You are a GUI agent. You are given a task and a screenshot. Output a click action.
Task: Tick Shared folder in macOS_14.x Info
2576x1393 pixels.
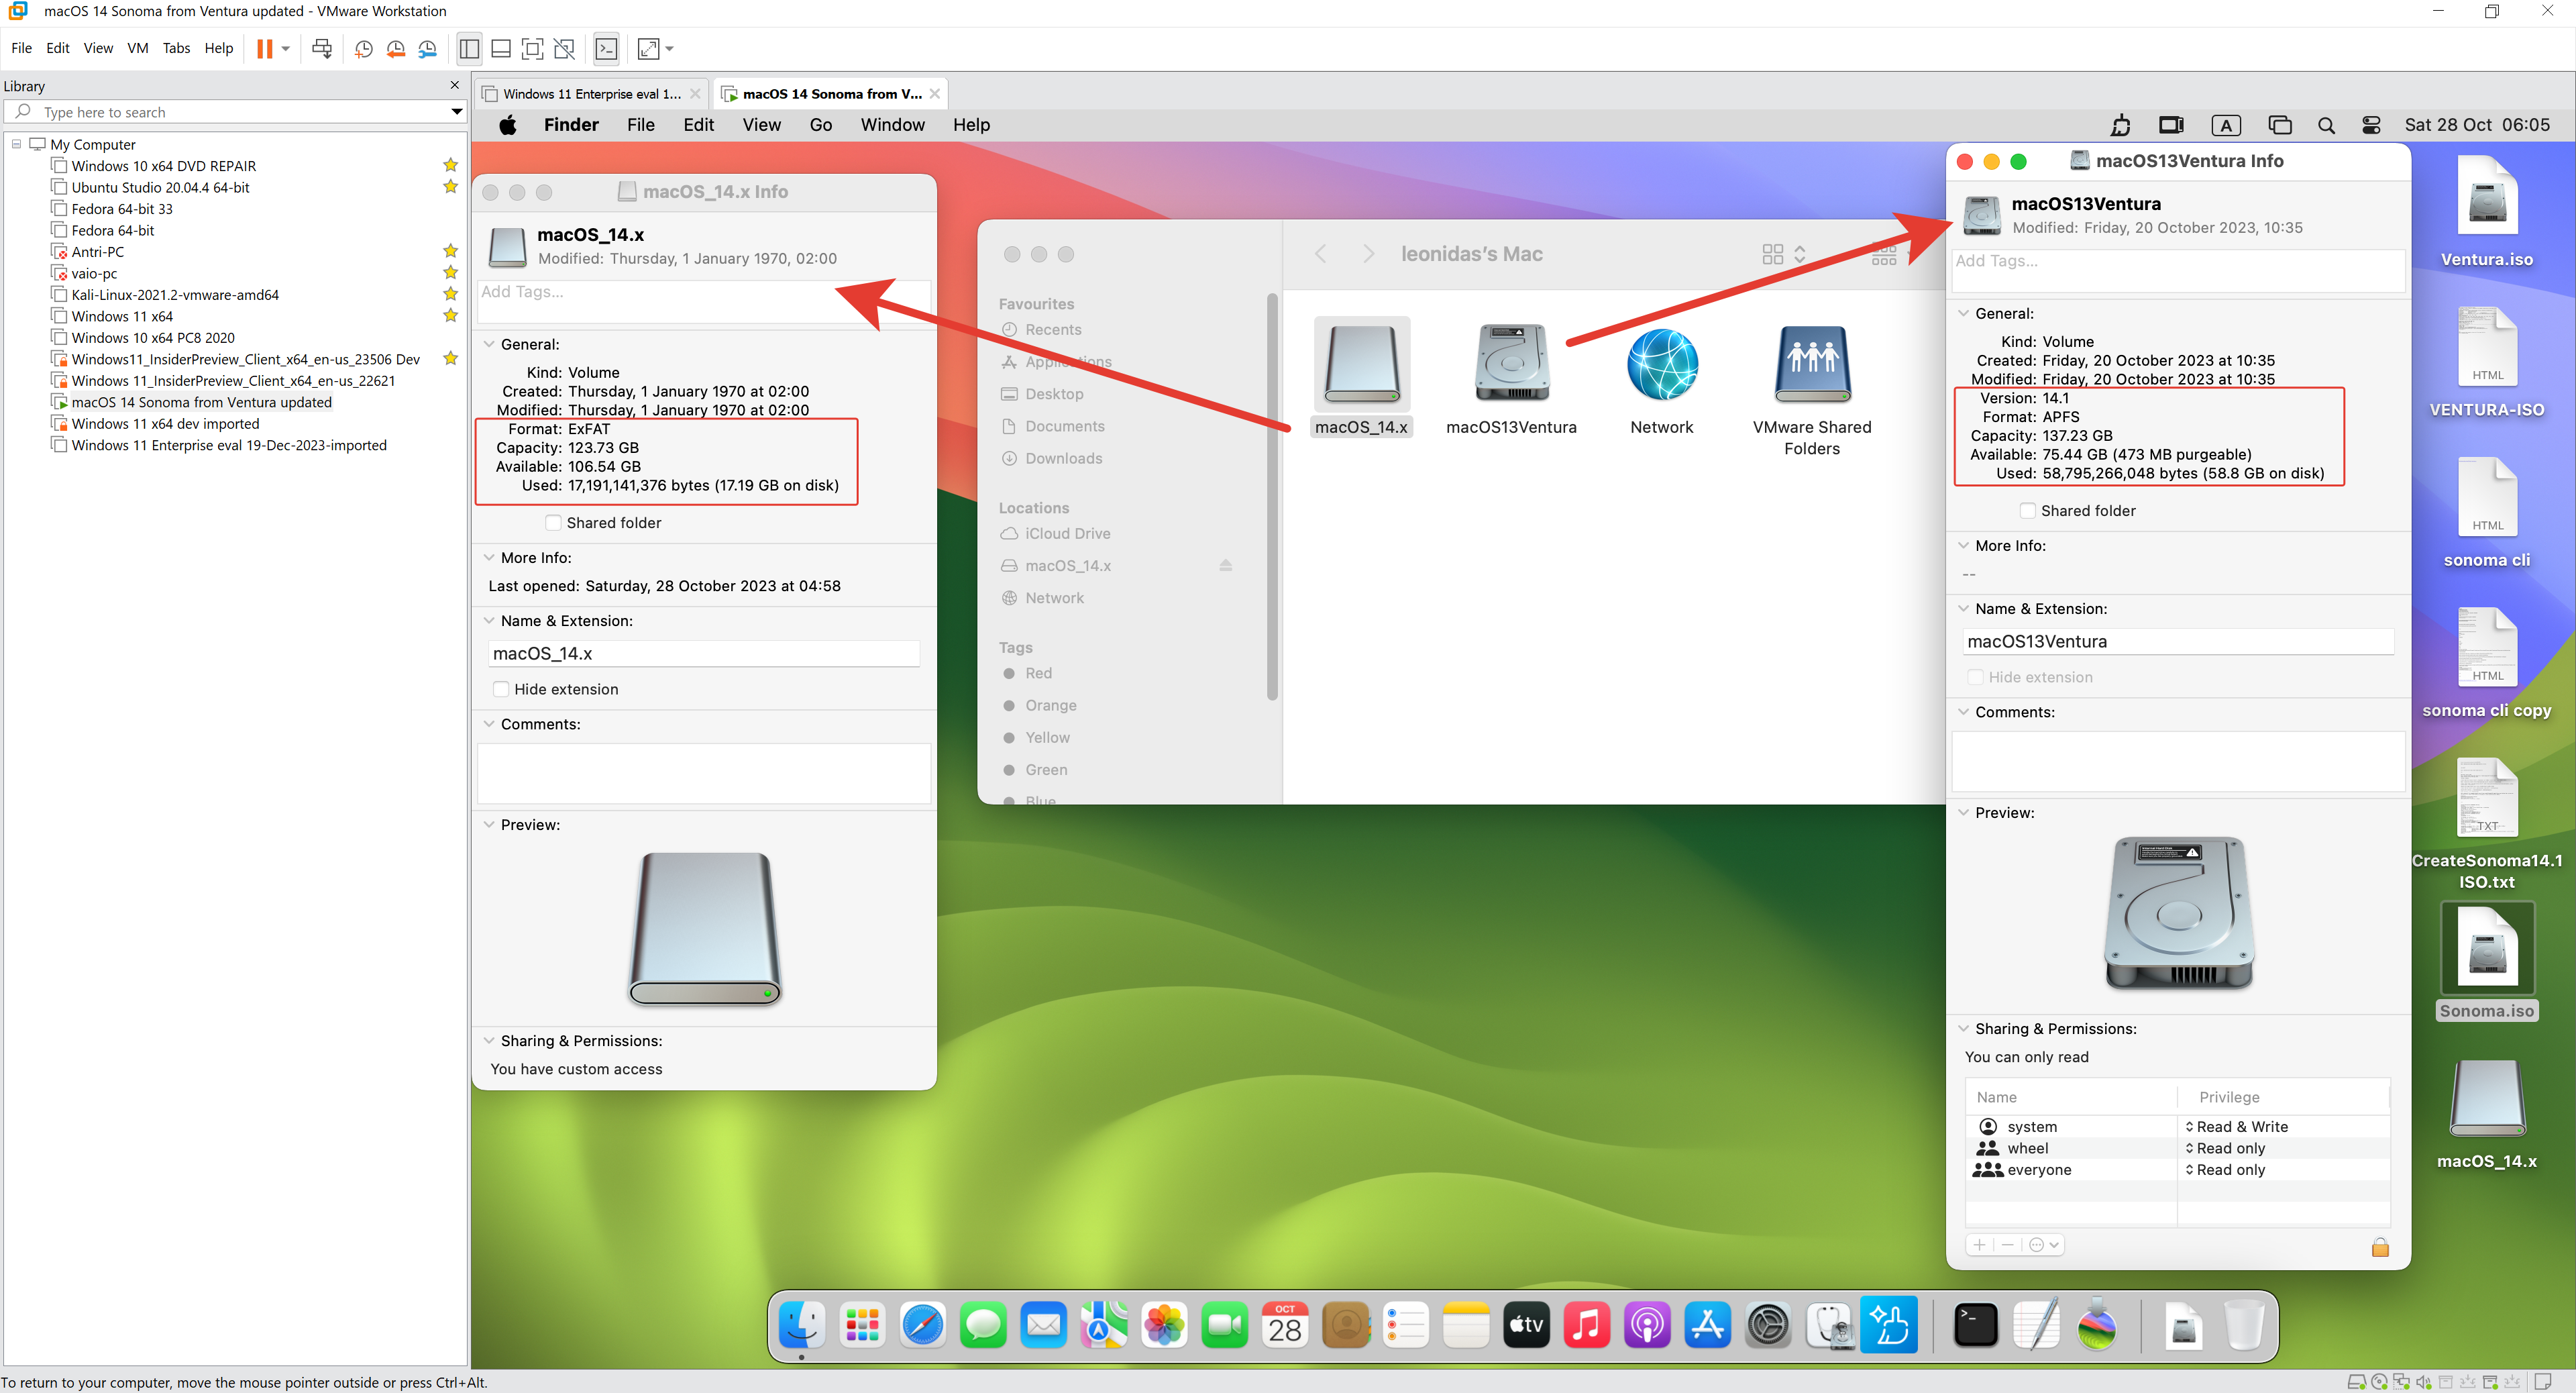pyautogui.click(x=553, y=522)
